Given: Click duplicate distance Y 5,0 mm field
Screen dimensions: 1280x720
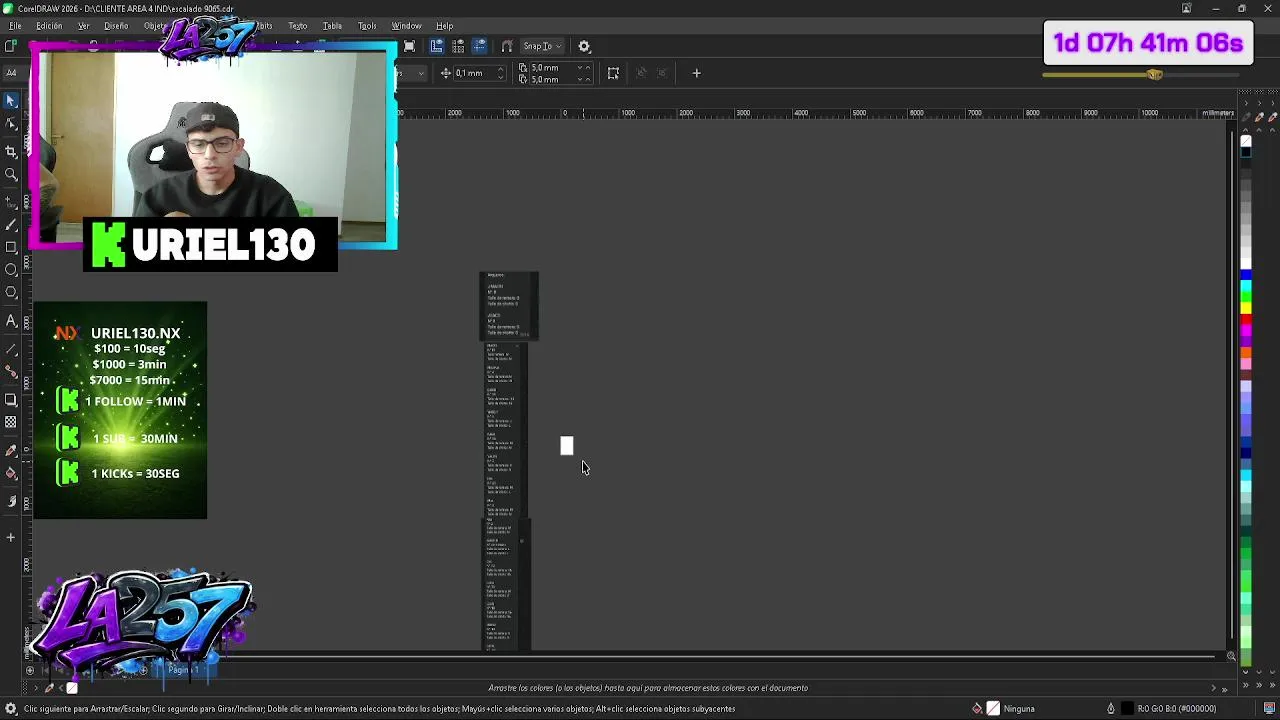Looking at the screenshot, I should (552, 79).
